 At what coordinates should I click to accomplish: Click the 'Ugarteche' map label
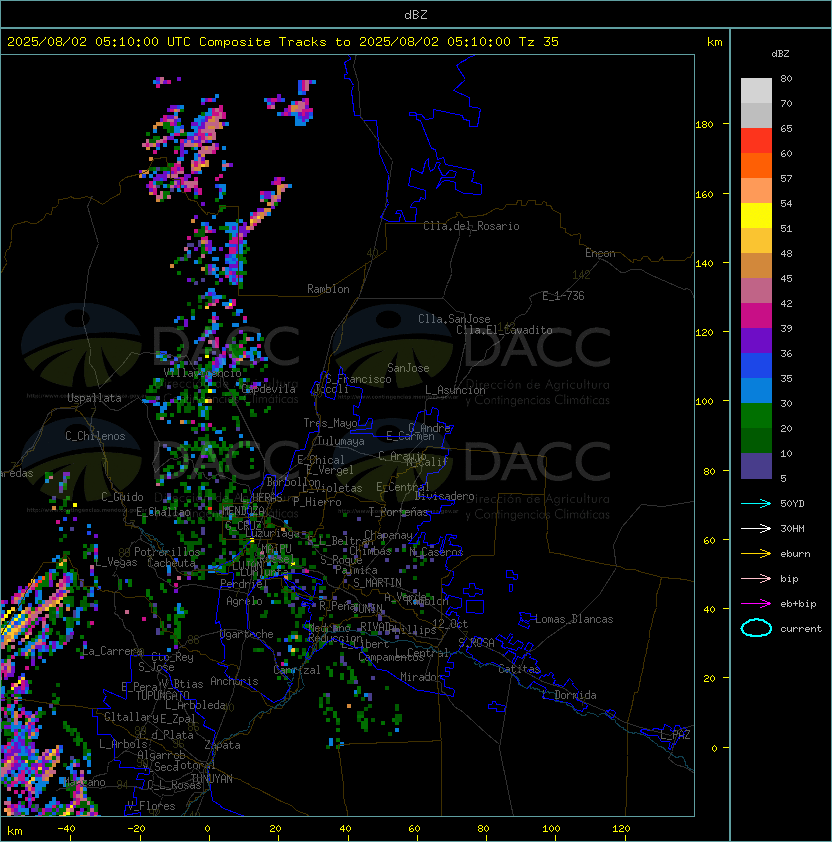point(247,634)
